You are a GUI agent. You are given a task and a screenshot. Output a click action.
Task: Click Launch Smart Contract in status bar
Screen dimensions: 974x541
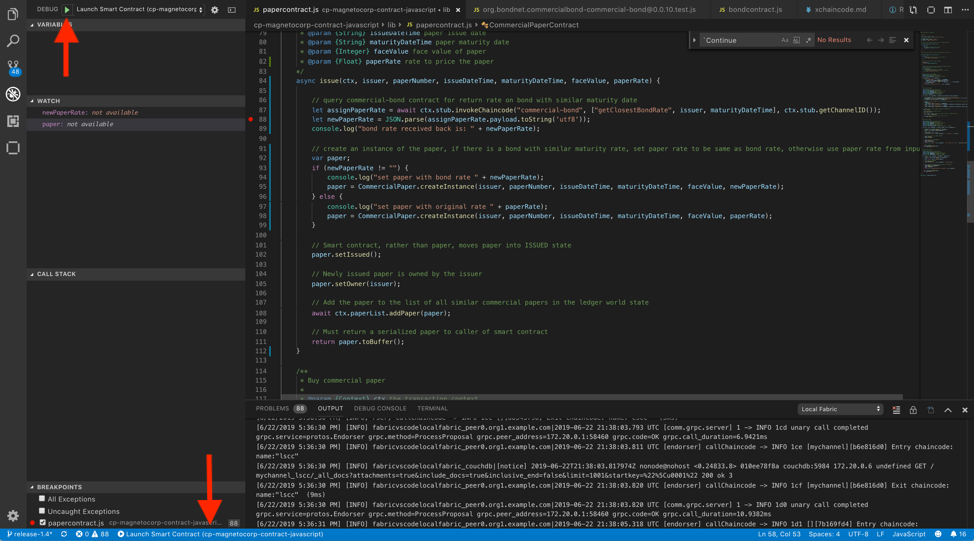(221, 534)
